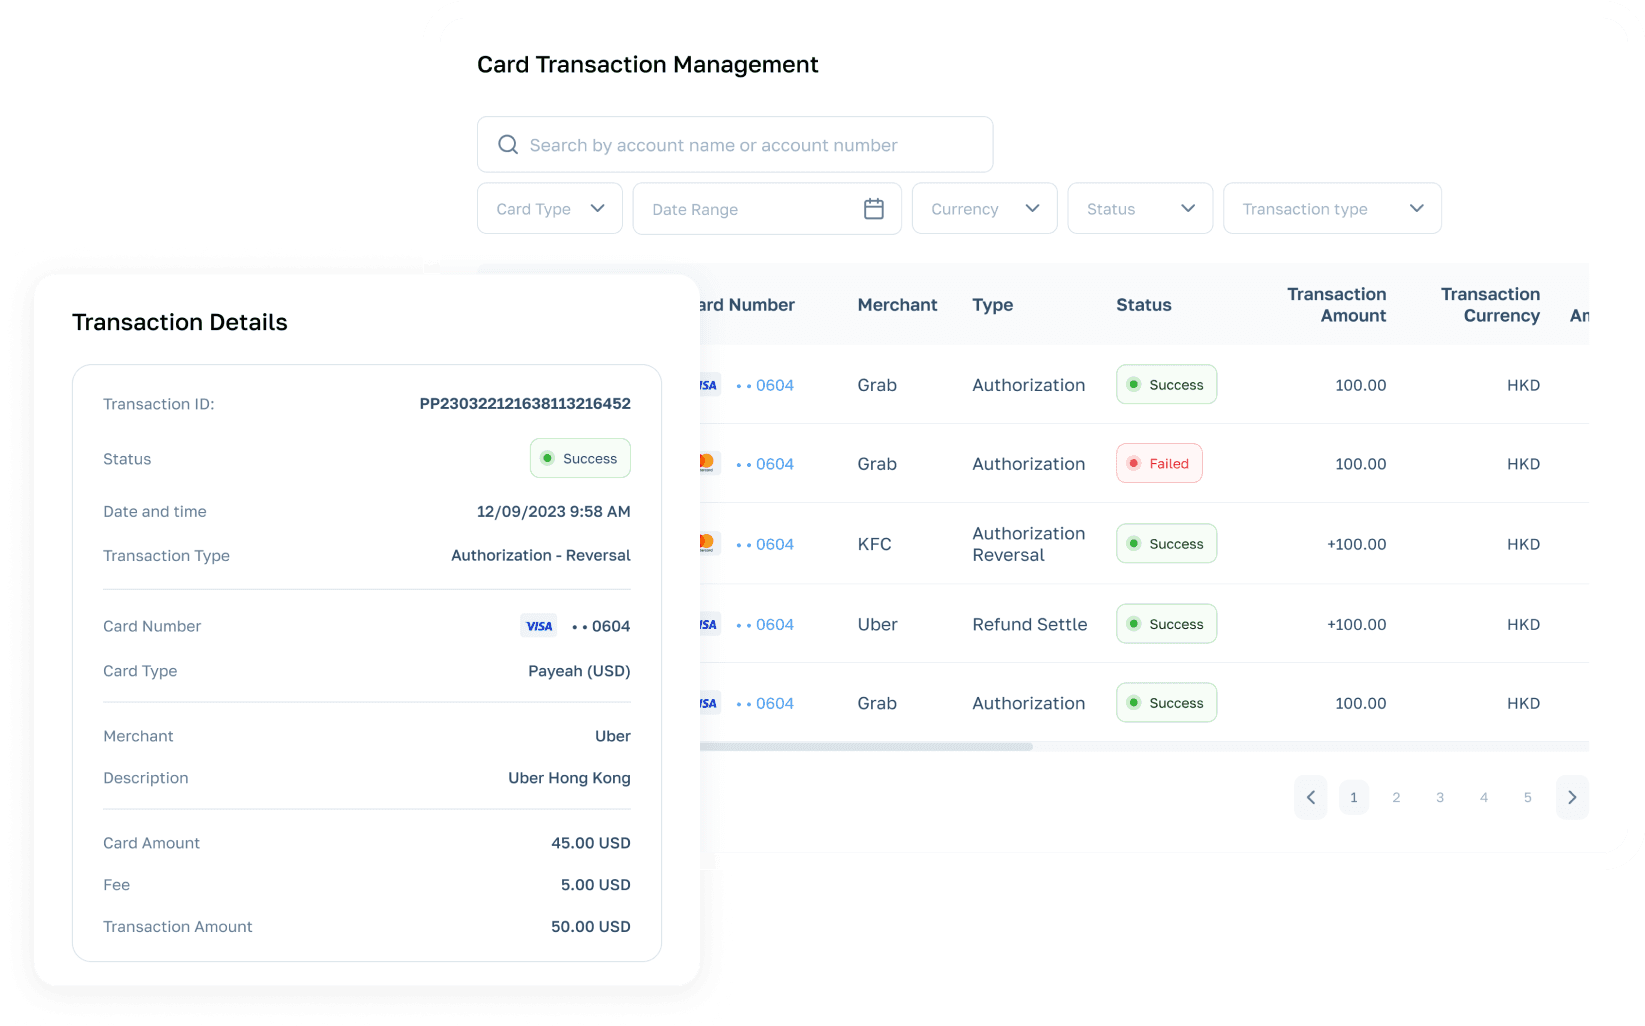Click +100.00 amount in KFC row
The height and width of the screenshot is (1026, 1645).
pyautogui.click(x=1357, y=544)
